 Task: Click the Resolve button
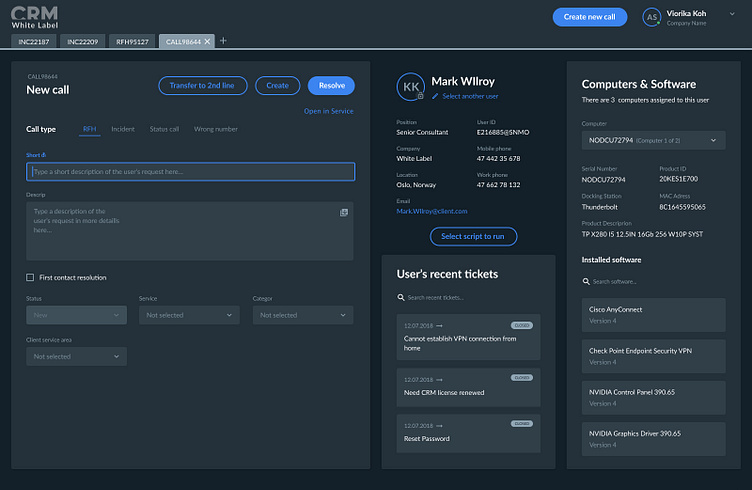pos(331,86)
